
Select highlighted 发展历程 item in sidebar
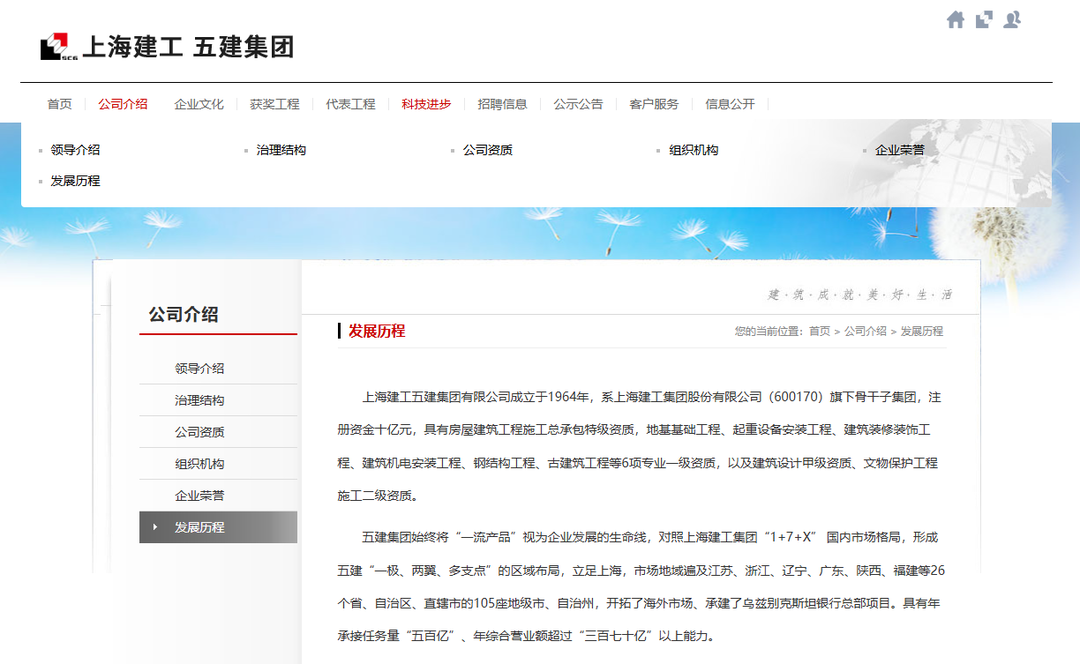[200, 527]
